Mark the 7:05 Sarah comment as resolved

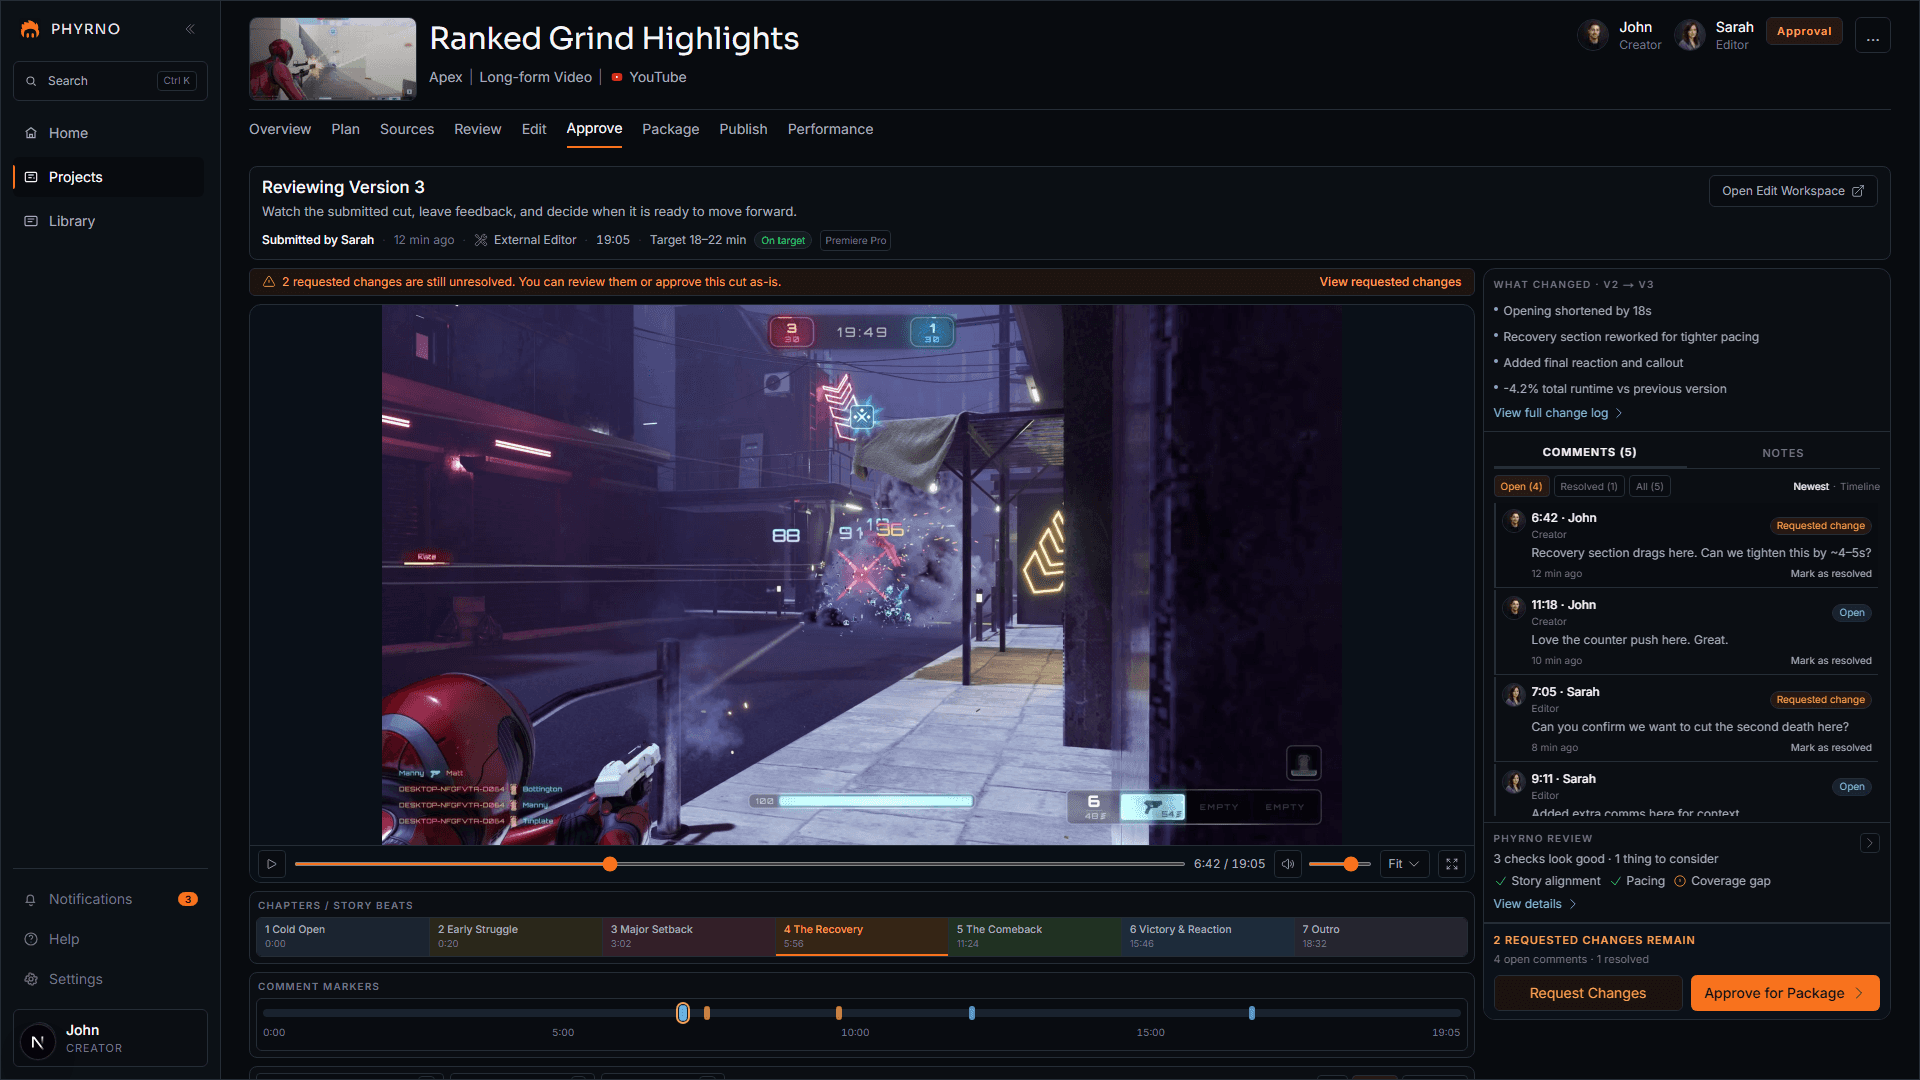click(1830, 748)
